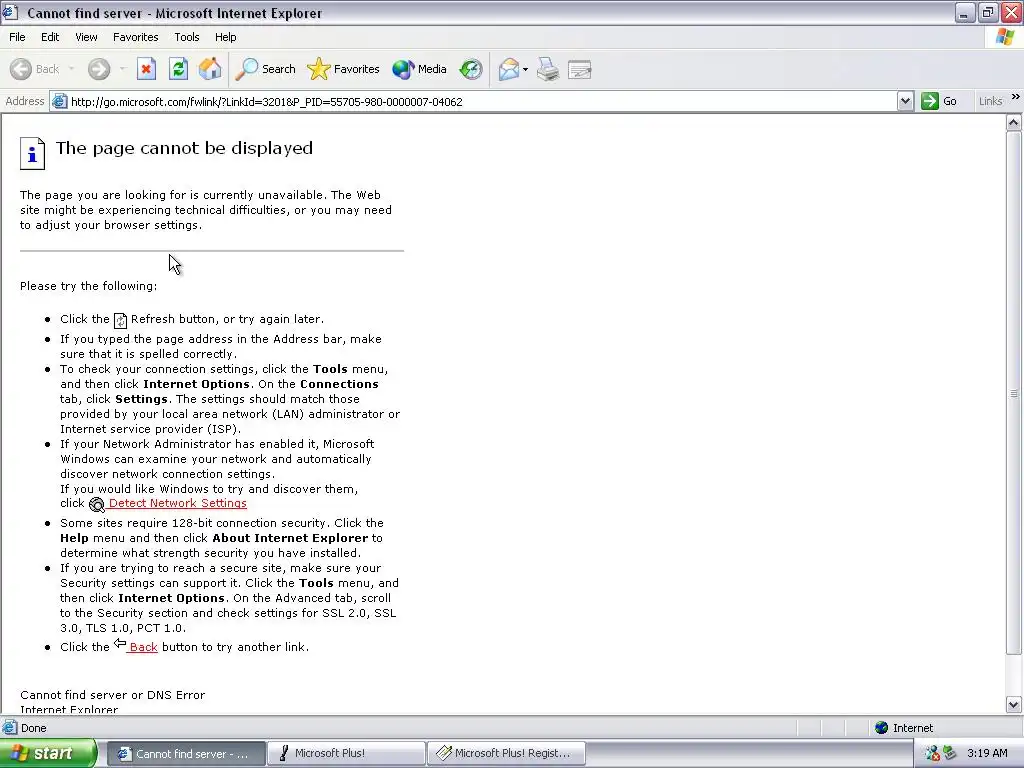Open the History icon
The width and height of the screenshot is (1024, 768).
point(470,69)
